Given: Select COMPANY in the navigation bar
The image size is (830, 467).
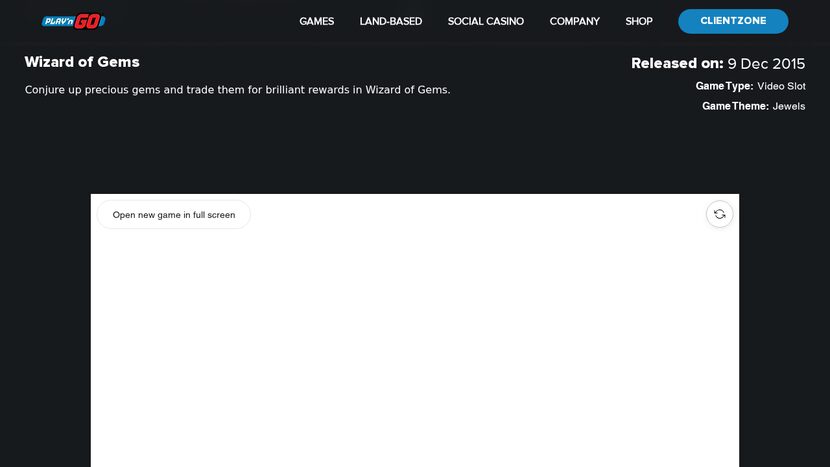Looking at the screenshot, I should (x=574, y=21).
